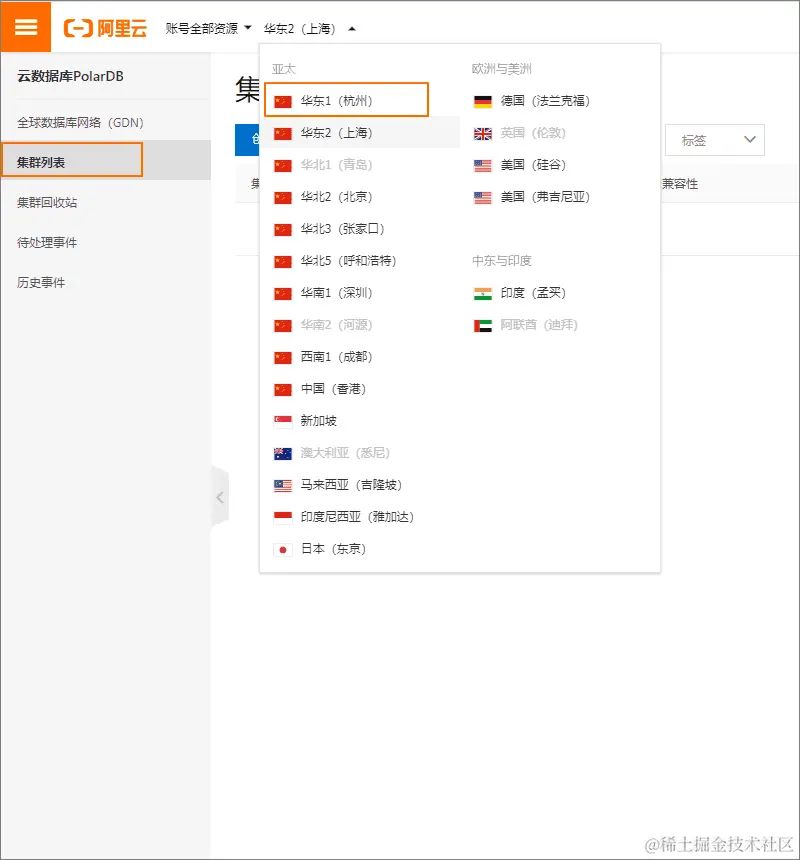800x860 pixels.
Task: Click the India flag icon
Action: click(483, 294)
